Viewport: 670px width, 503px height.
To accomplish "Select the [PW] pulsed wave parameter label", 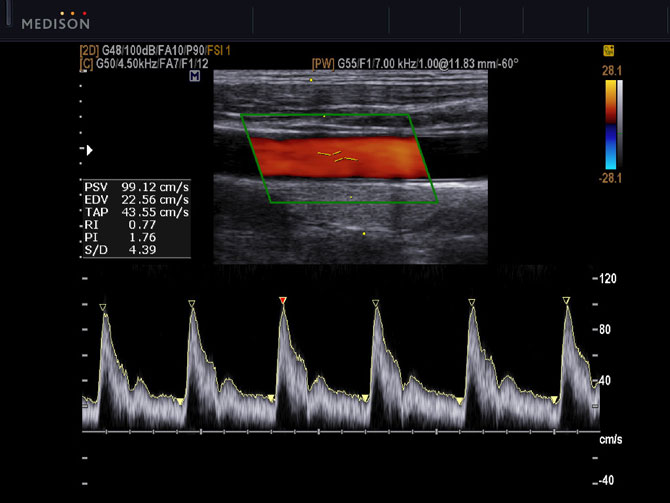I will [x=323, y=62].
